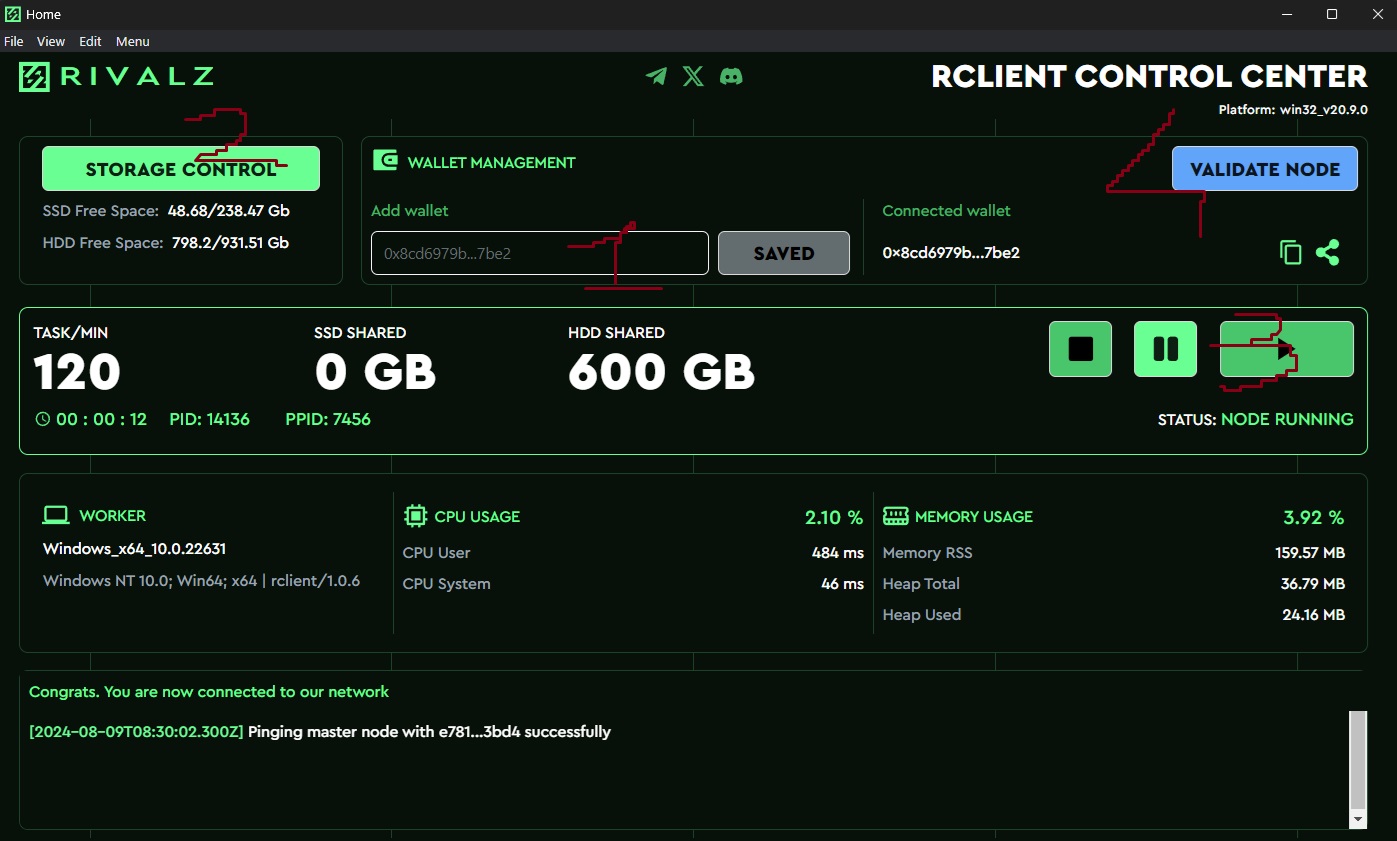Click the Rivalz logo
The image size is (1397, 841).
[116, 77]
